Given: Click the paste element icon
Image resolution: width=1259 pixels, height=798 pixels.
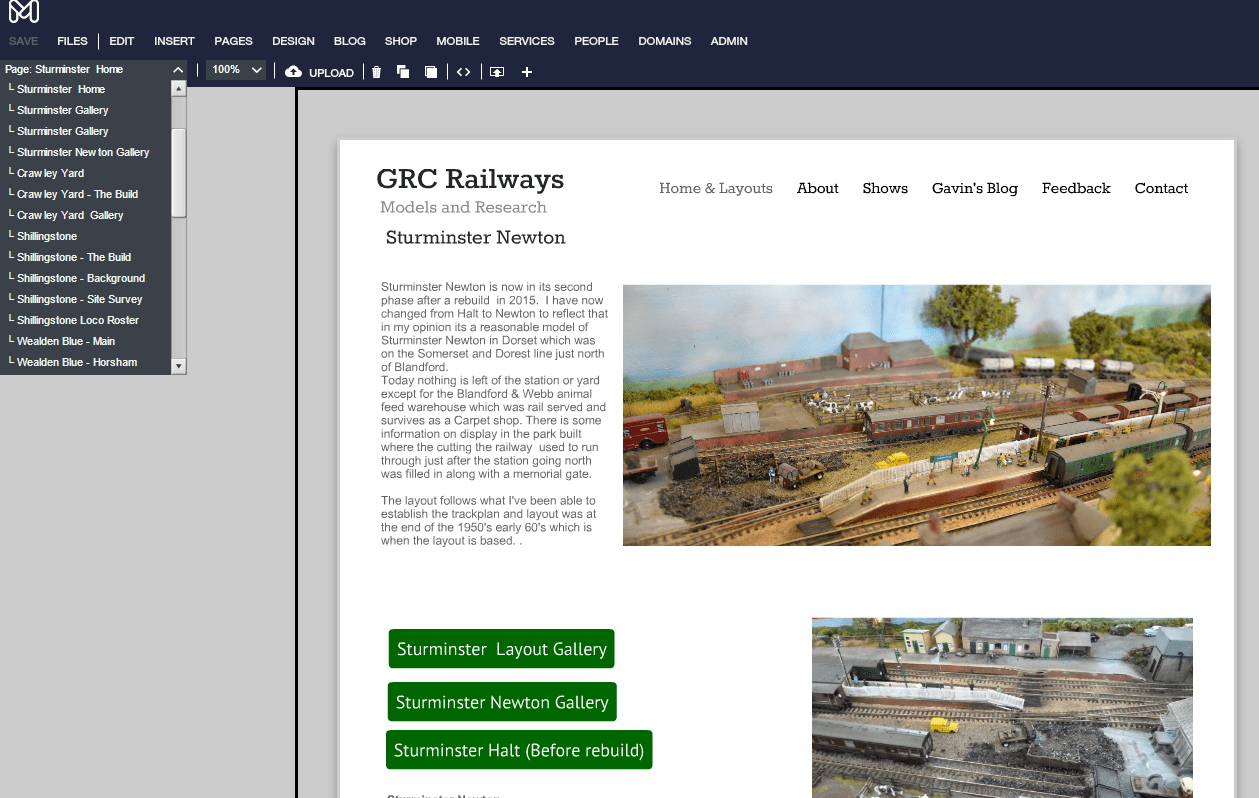Looking at the screenshot, I should click(431, 72).
